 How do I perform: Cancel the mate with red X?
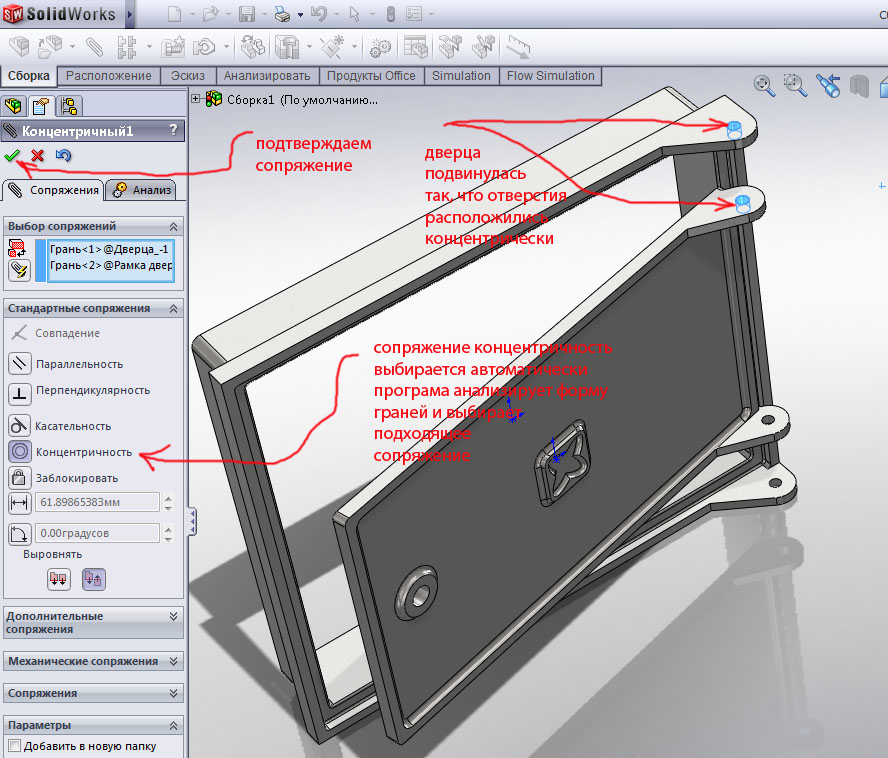(37, 156)
